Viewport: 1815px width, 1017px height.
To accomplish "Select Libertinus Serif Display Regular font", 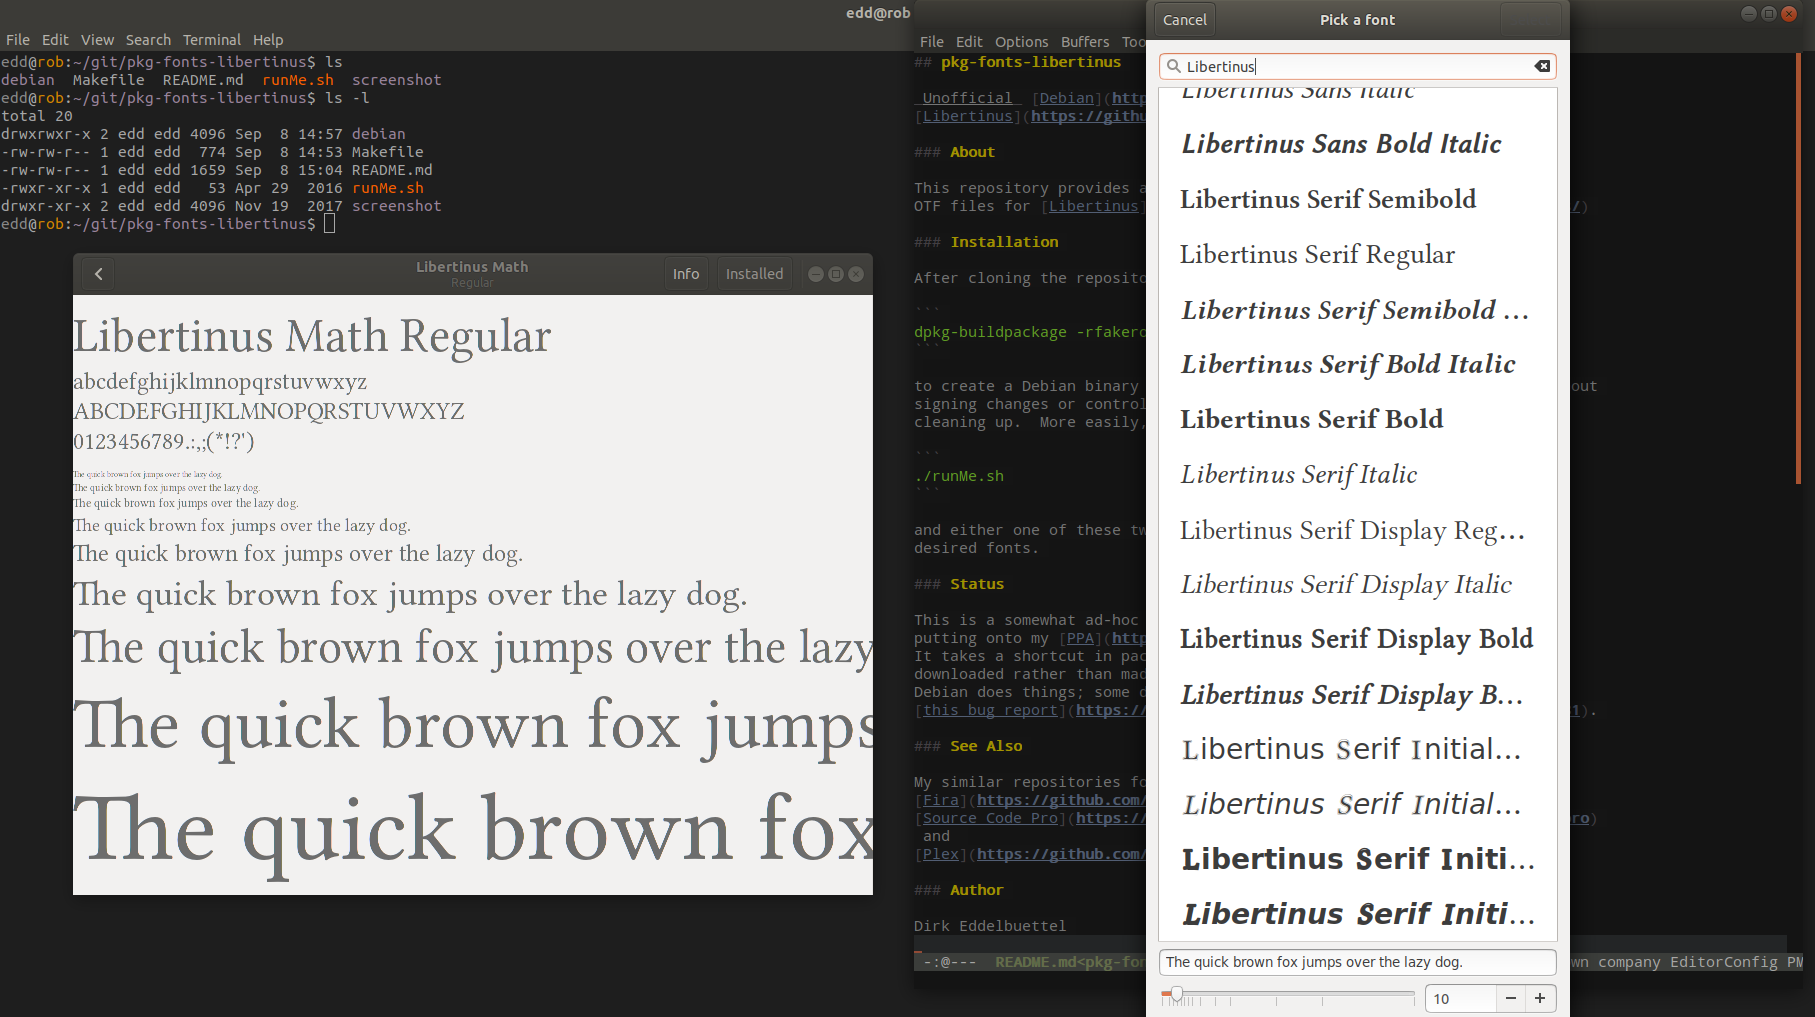I will click(x=1358, y=530).
